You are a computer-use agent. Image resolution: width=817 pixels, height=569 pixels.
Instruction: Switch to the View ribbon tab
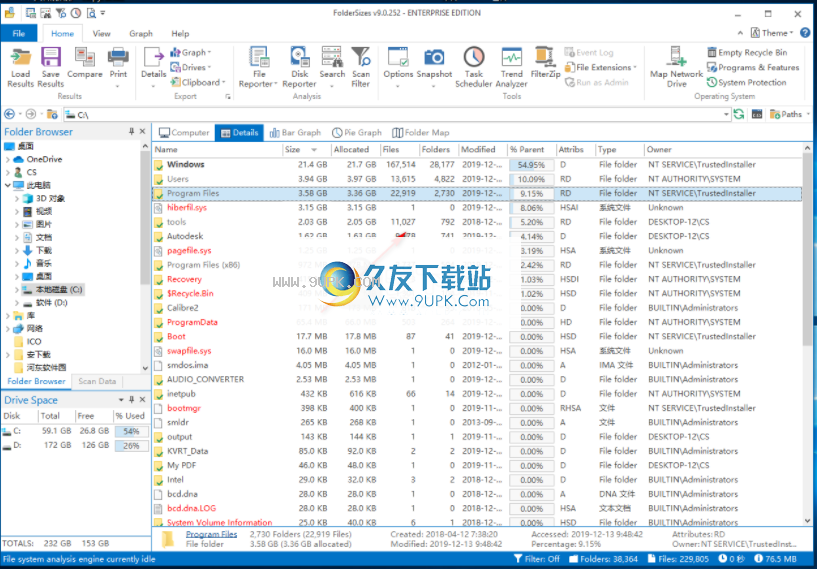click(x=101, y=33)
